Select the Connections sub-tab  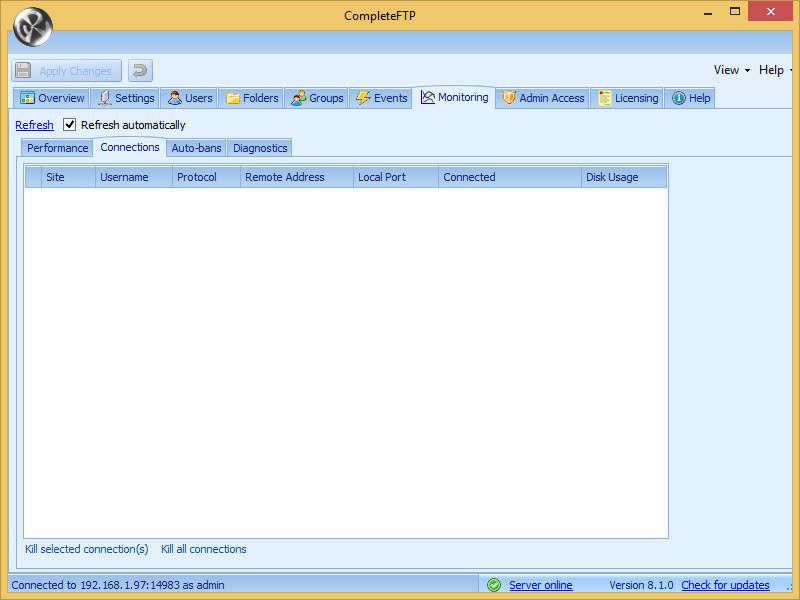coord(130,147)
